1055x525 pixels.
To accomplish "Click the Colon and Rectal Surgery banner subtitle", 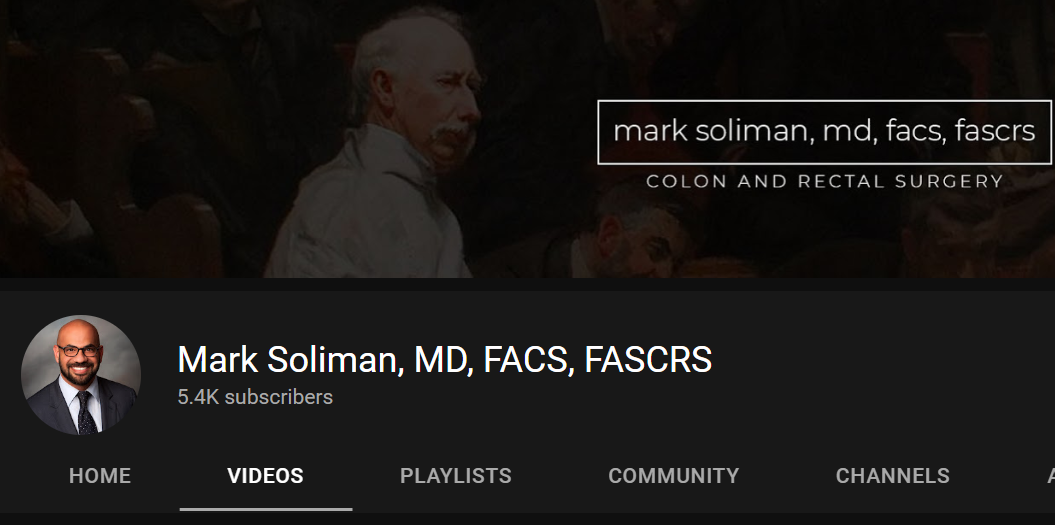I will point(824,181).
